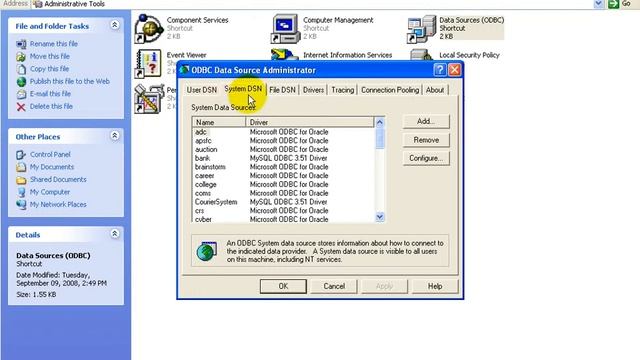The image size is (640, 360).
Task: Open the Computer Management shortcut icon
Action: 285,29
